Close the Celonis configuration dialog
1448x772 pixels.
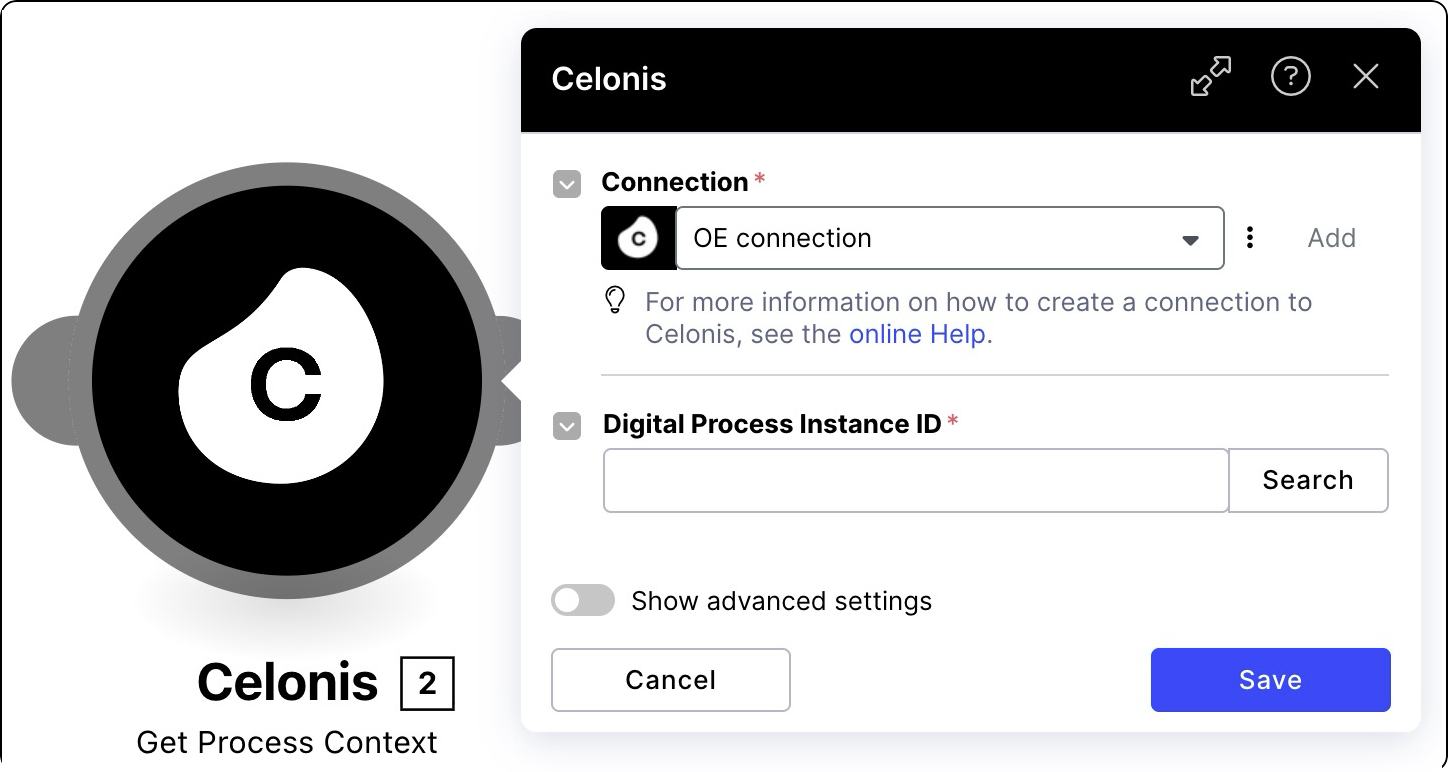(x=1366, y=77)
